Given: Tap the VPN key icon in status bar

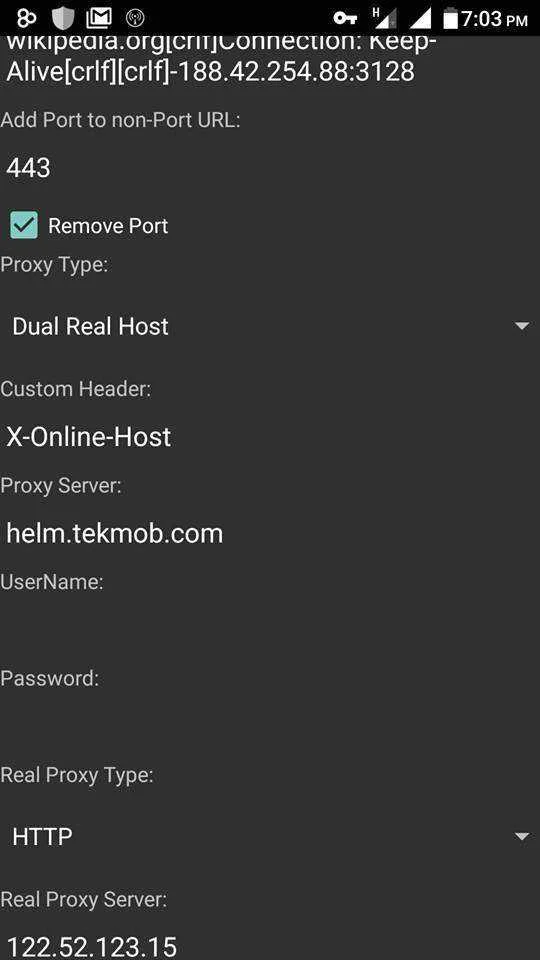Looking at the screenshot, I should coord(345,18).
